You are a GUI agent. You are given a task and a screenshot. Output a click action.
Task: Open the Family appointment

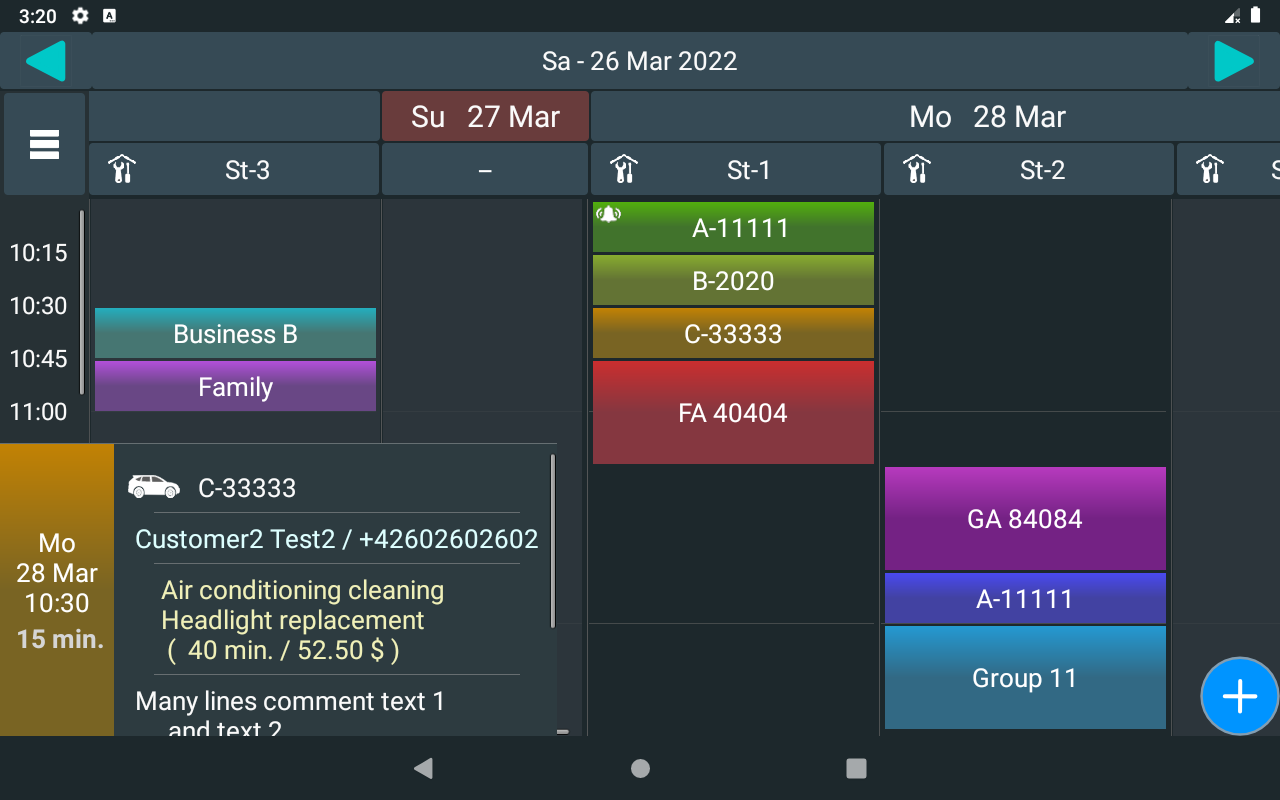tap(235, 386)
